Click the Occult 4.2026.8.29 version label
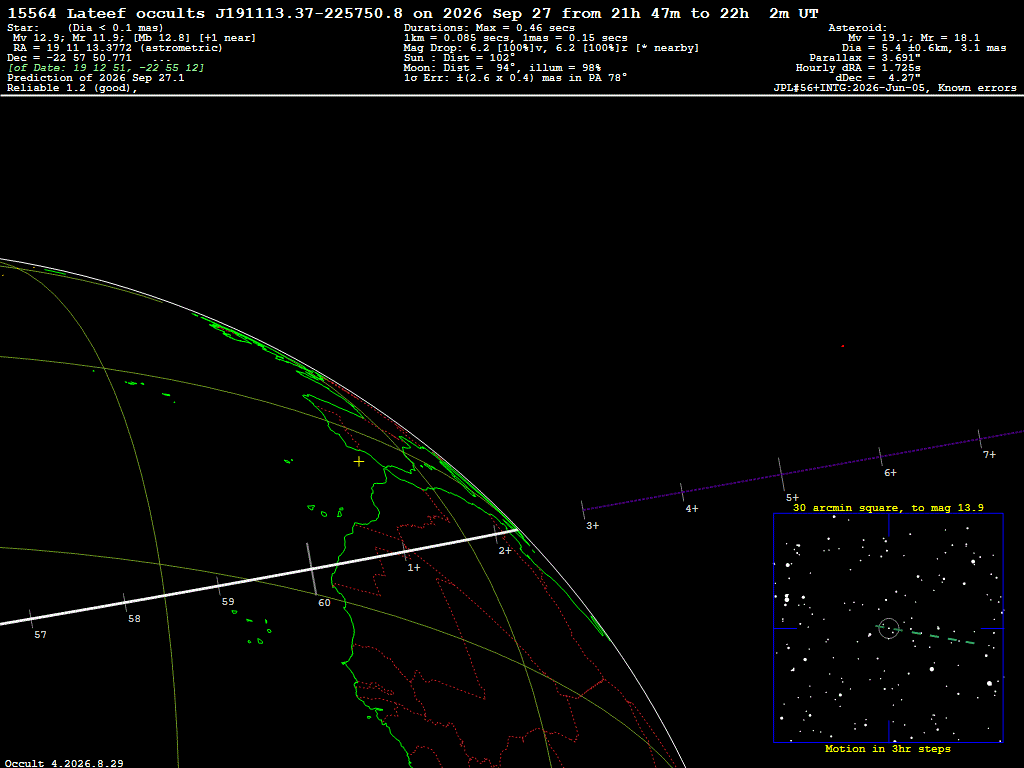This screenshot has width=1024, height=768. (64, 763)
